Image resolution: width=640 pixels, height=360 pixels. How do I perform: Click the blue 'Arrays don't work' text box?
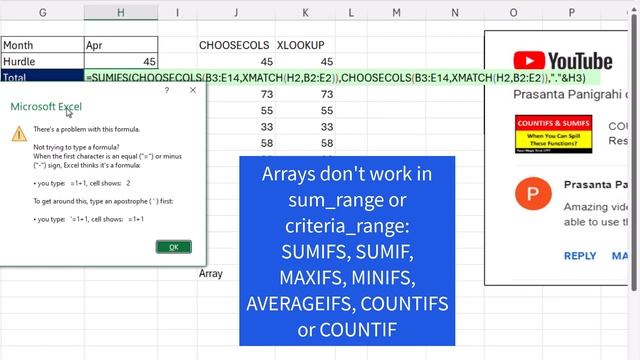pos(347,251)
